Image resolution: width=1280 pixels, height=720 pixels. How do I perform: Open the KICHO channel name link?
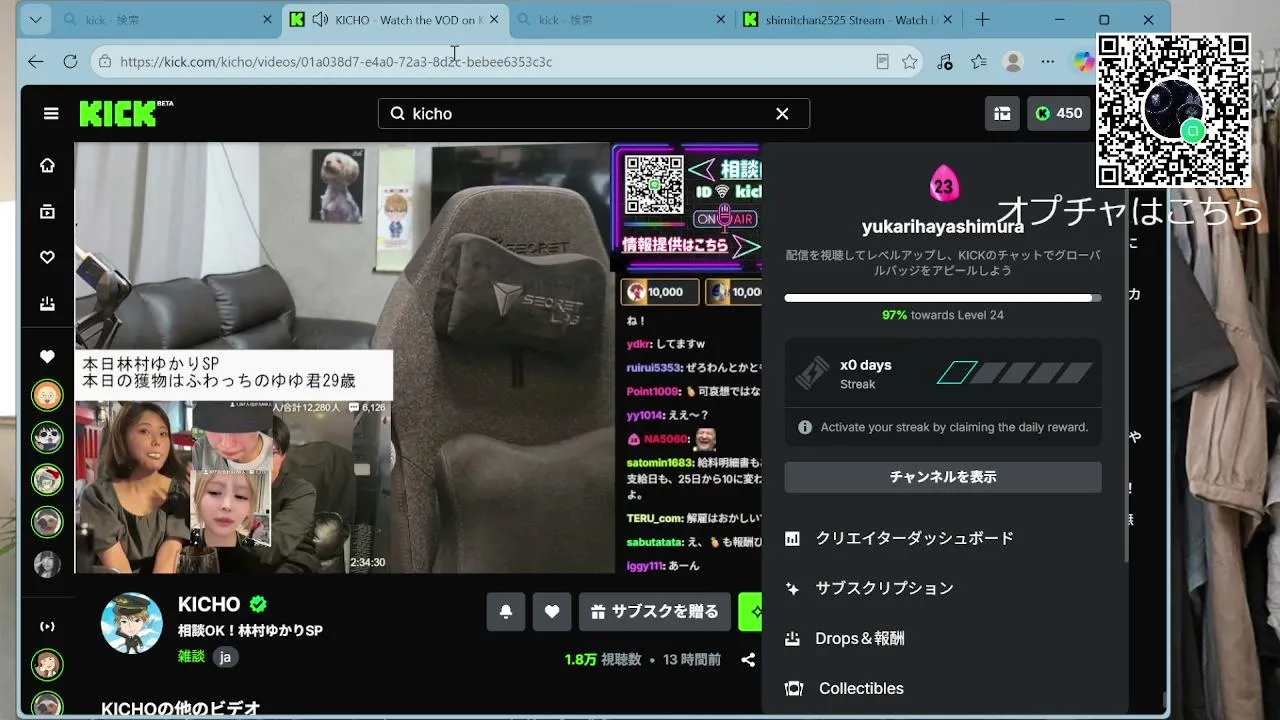209,604
